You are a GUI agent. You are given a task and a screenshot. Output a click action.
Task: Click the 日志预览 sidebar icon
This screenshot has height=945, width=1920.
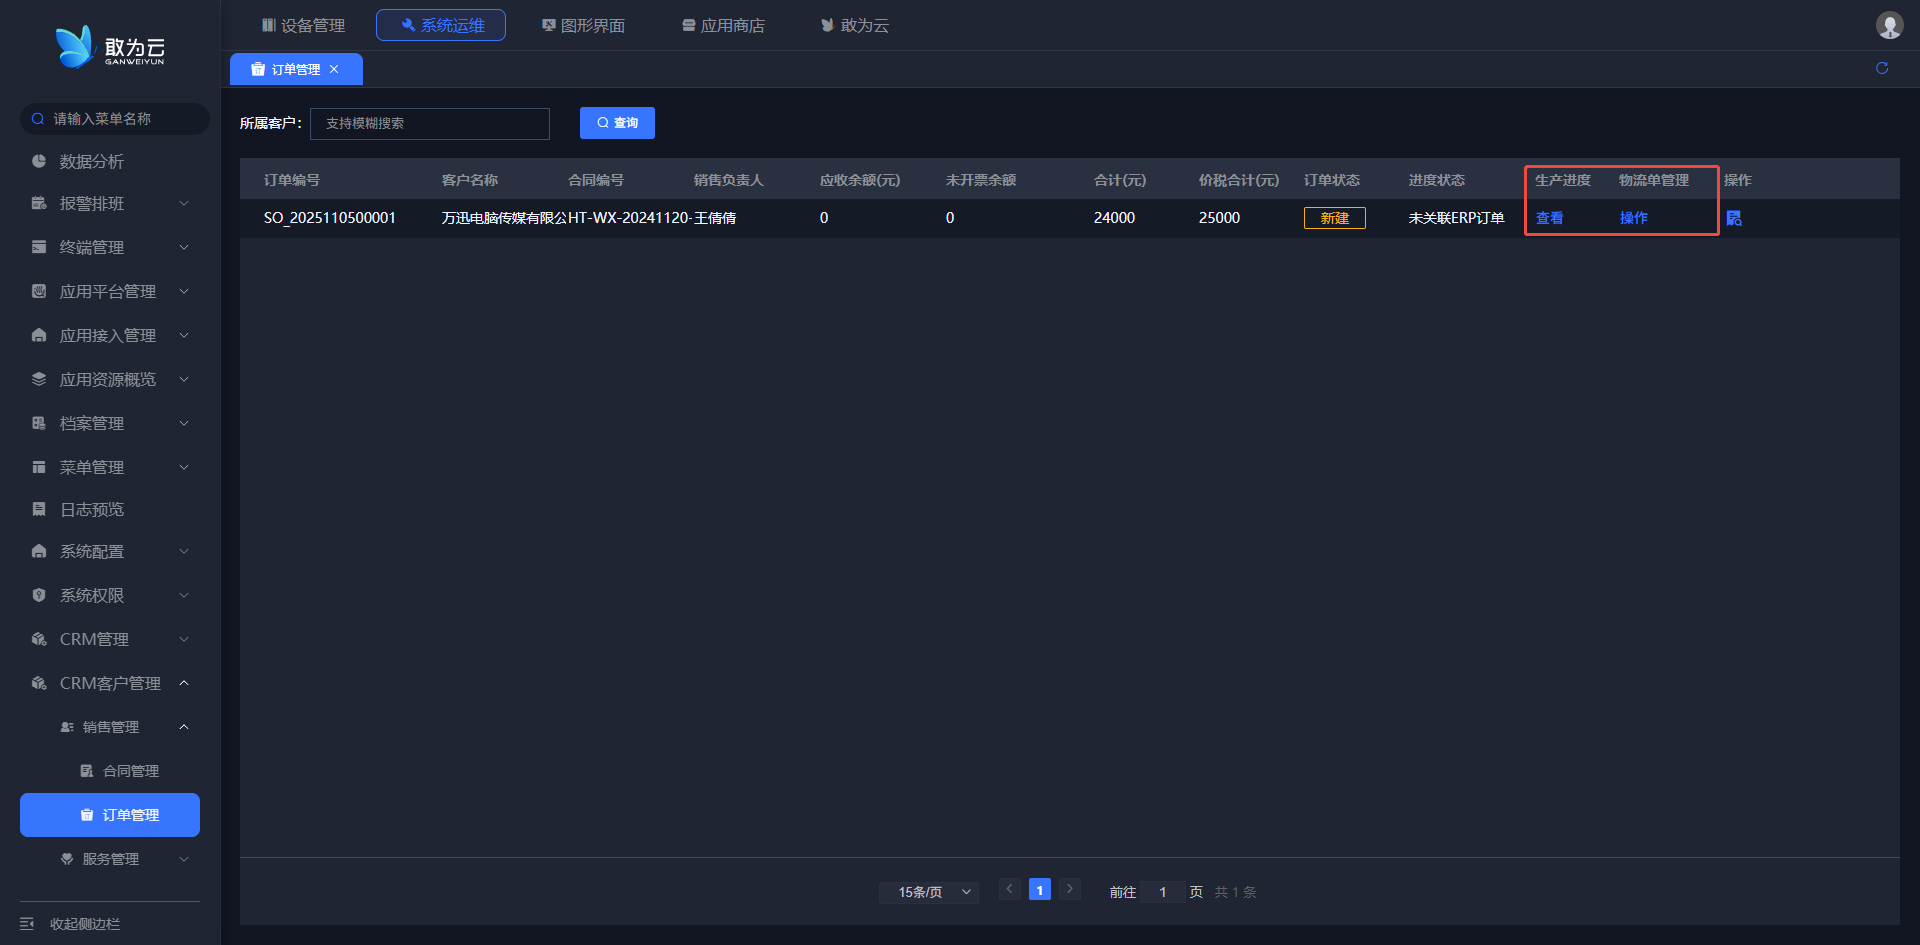(39, 509)
